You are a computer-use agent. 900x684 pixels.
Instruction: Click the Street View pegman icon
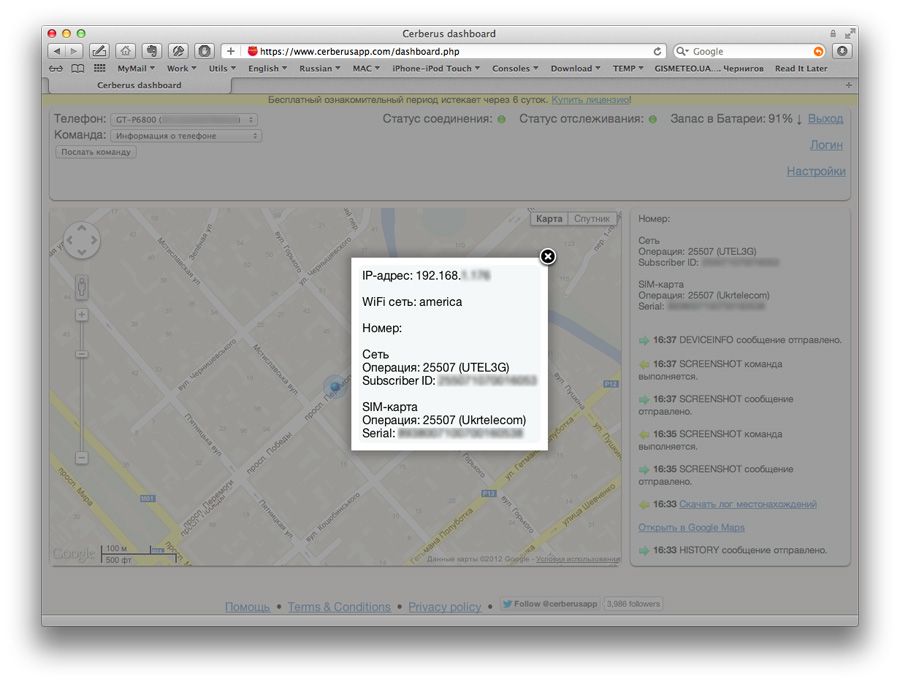click(x=82, y=286)
